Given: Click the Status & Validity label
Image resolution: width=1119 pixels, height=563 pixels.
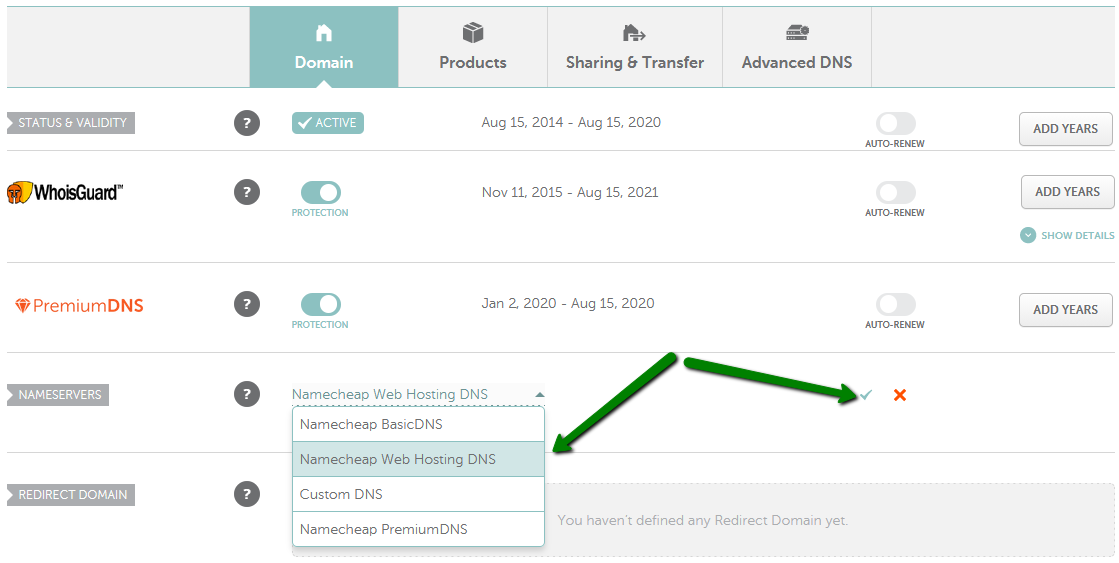Looking at the screenshot, I should (71, 123).
